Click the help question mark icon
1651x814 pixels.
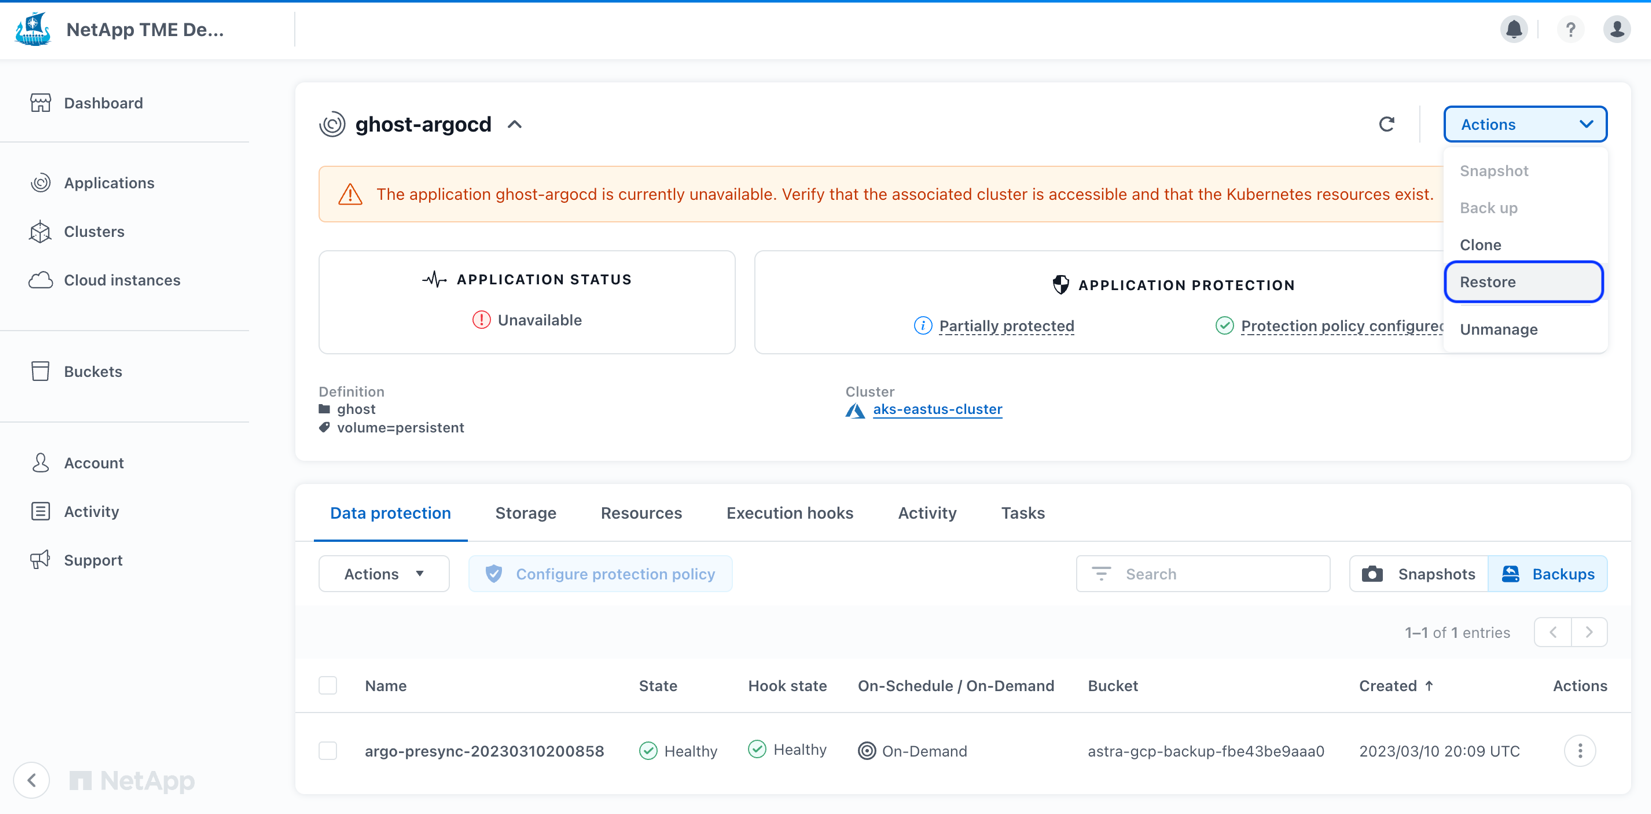[x=1570, y=29]
